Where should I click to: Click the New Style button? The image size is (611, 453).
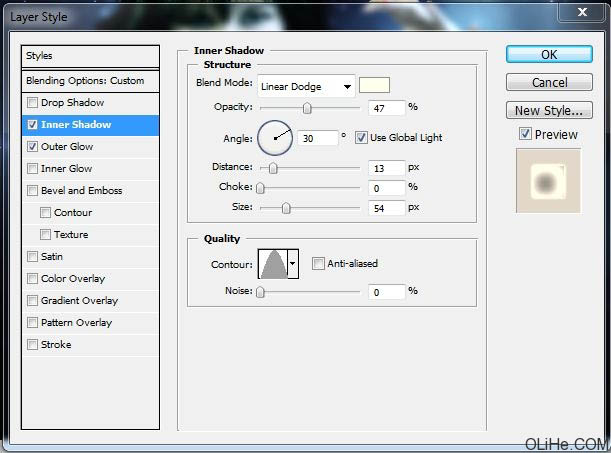(549, 111)
